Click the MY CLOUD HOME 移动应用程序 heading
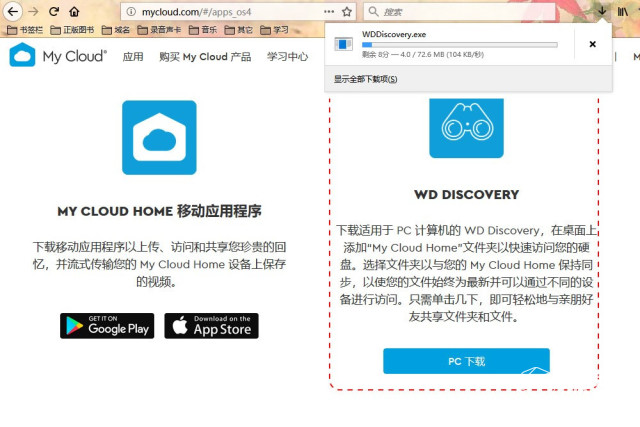The height and width of the screenshot is (427, 640). pos(159,211)
